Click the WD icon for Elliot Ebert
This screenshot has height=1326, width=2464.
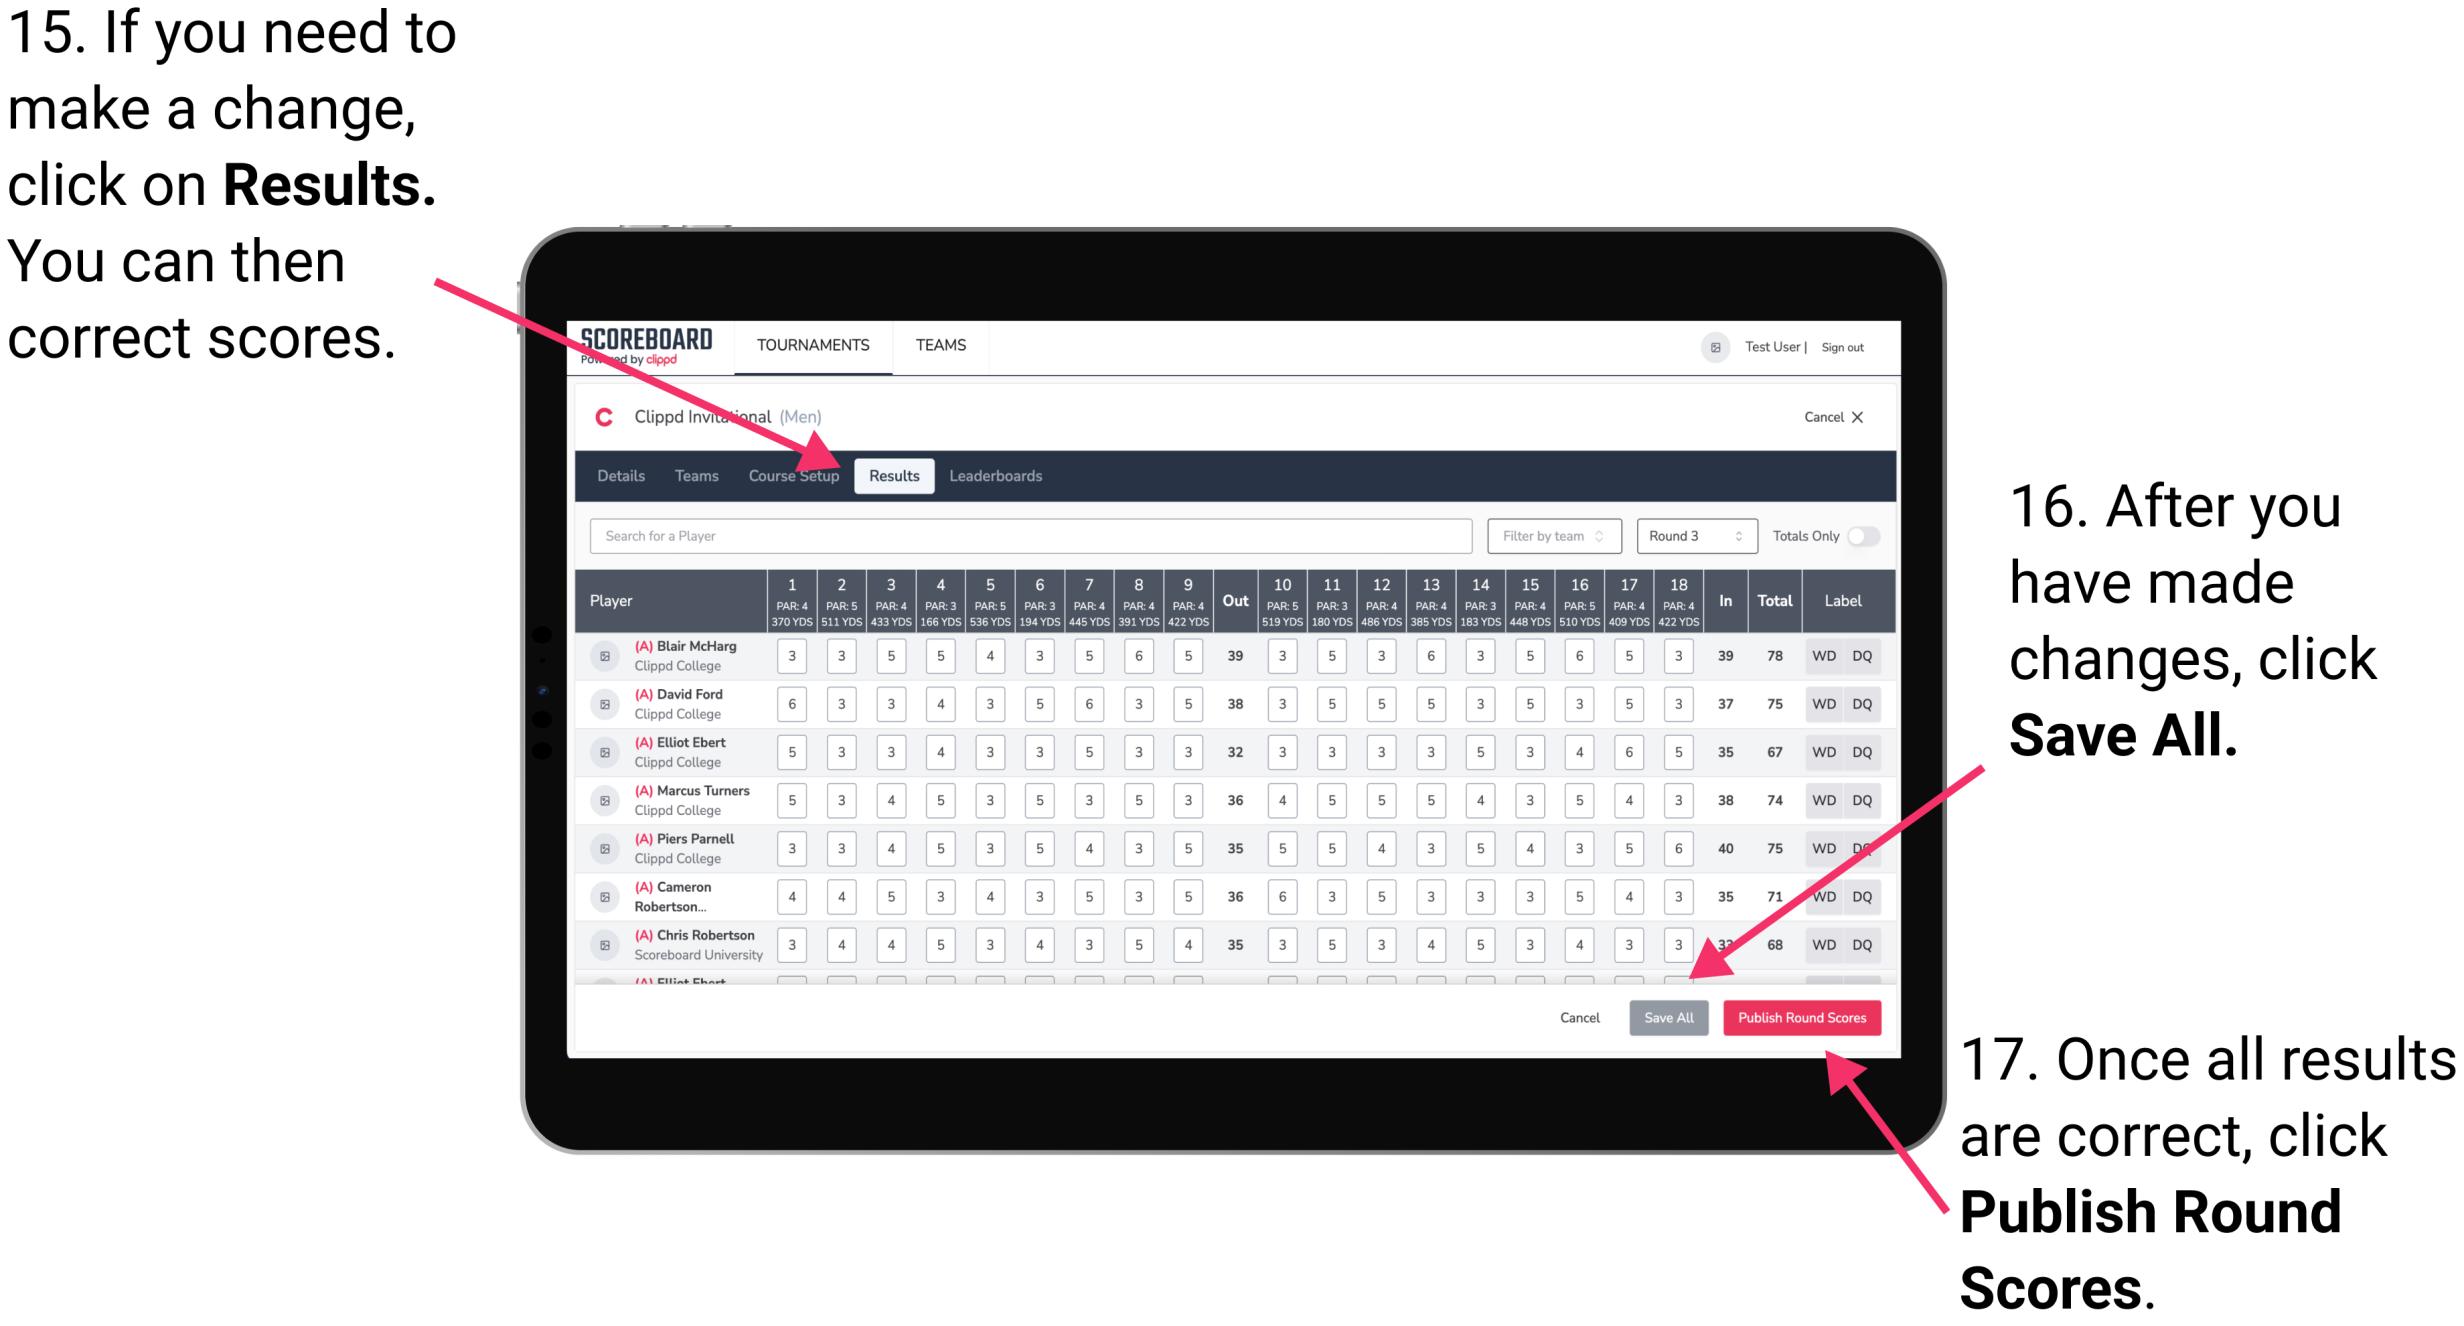pyautogui.click(x=1822, y=753)
